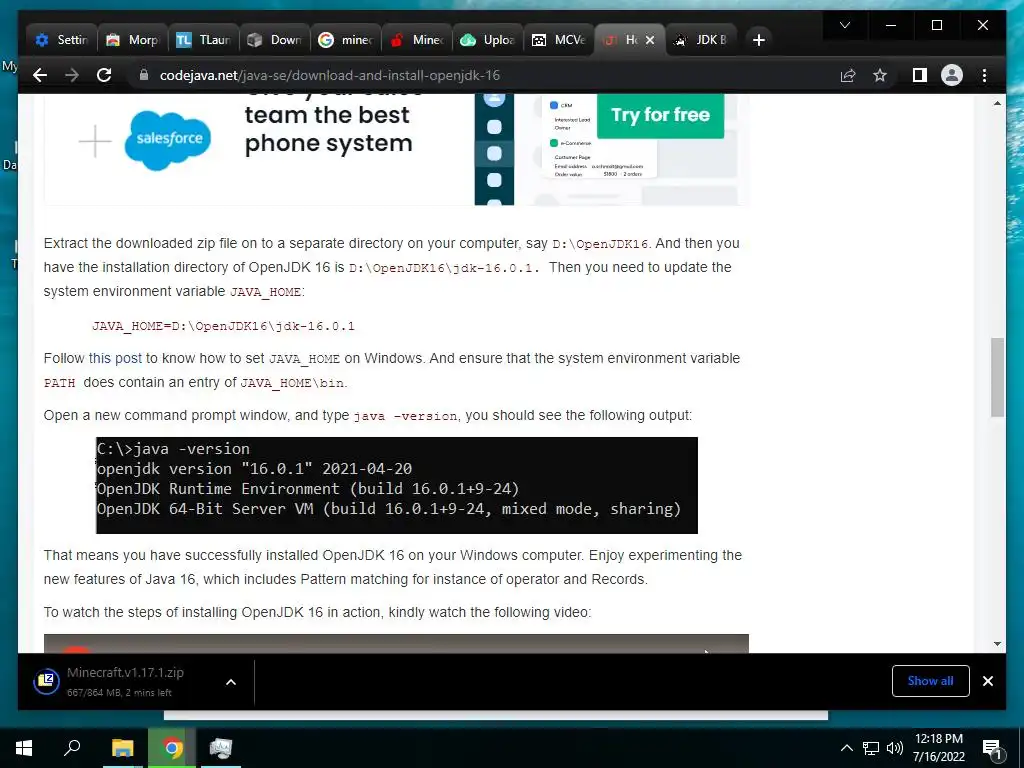
Task: View site info via the lock icon
Action: 144,76
